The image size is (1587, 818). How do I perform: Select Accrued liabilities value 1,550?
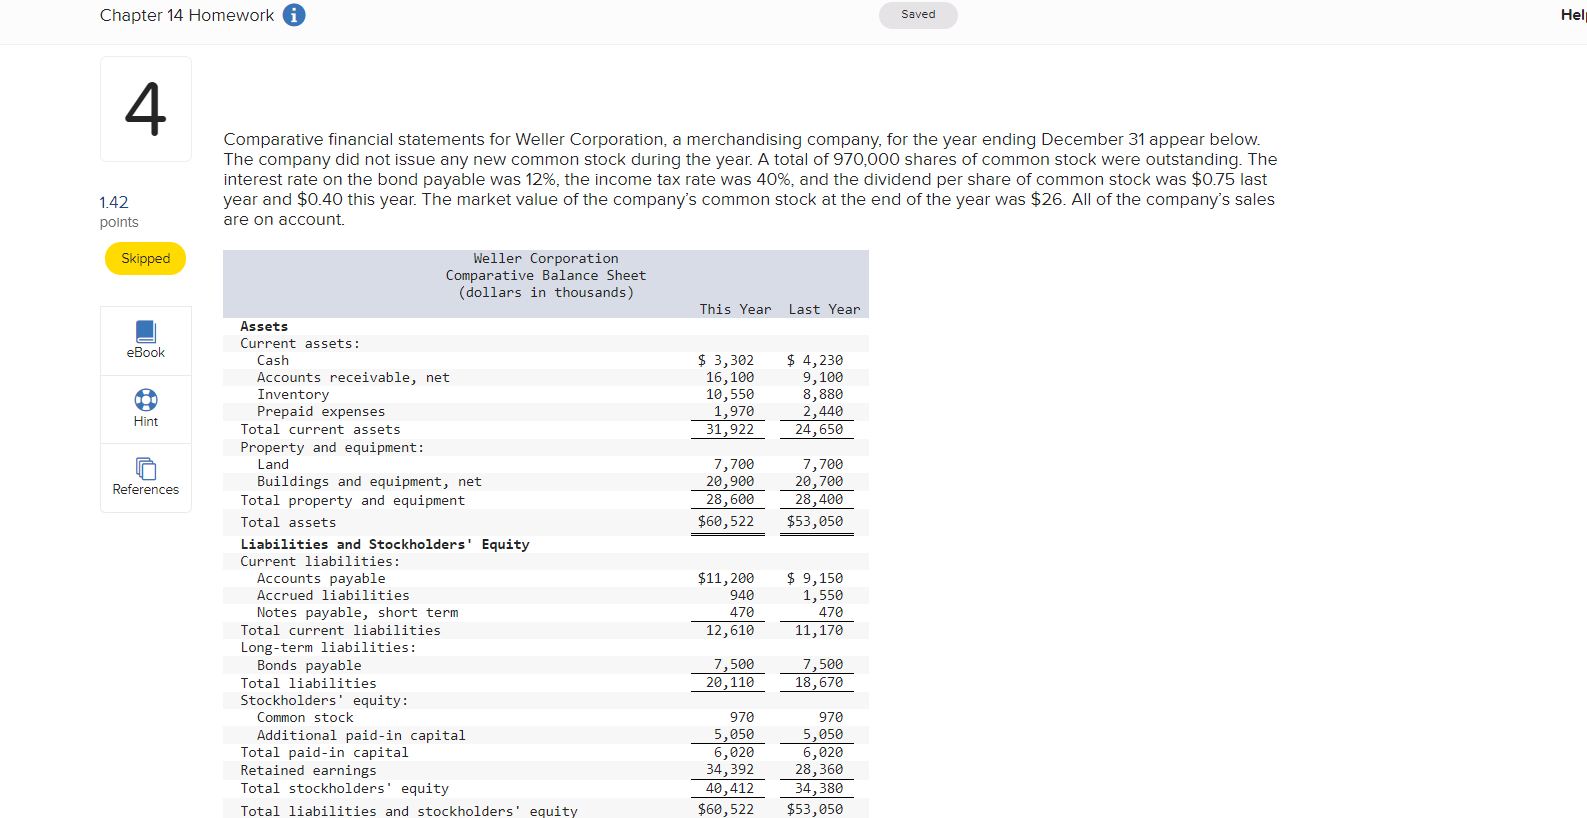(x=823, y=595)
